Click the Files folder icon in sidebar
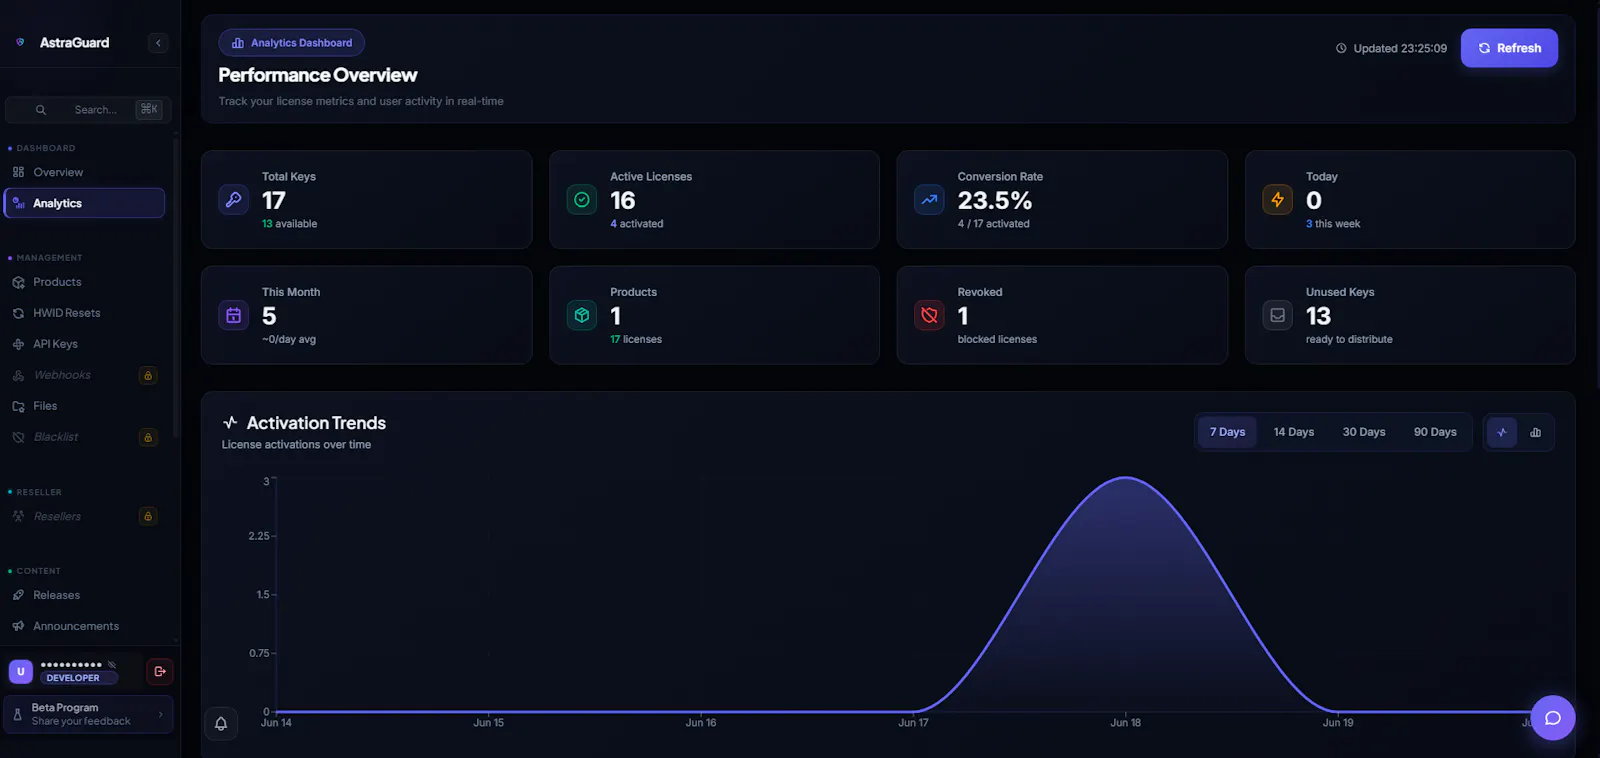Viewport: 1600px width, 758px height. tap(18, 406)
